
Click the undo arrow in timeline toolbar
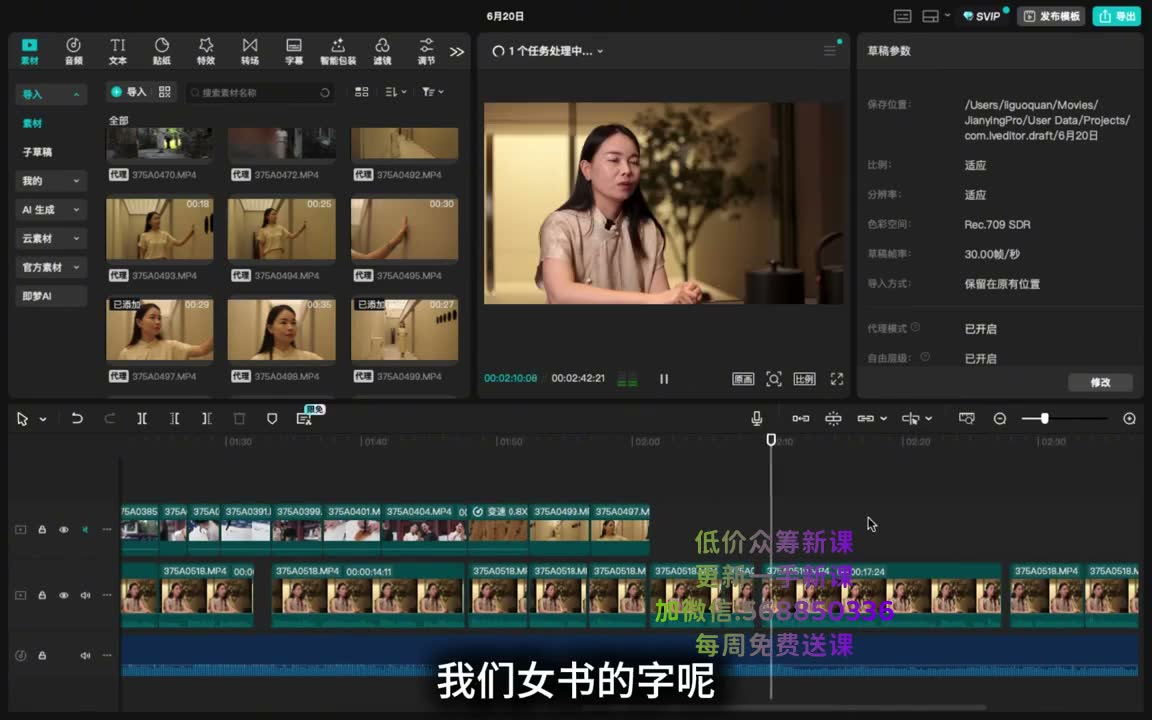pos(76,418)
